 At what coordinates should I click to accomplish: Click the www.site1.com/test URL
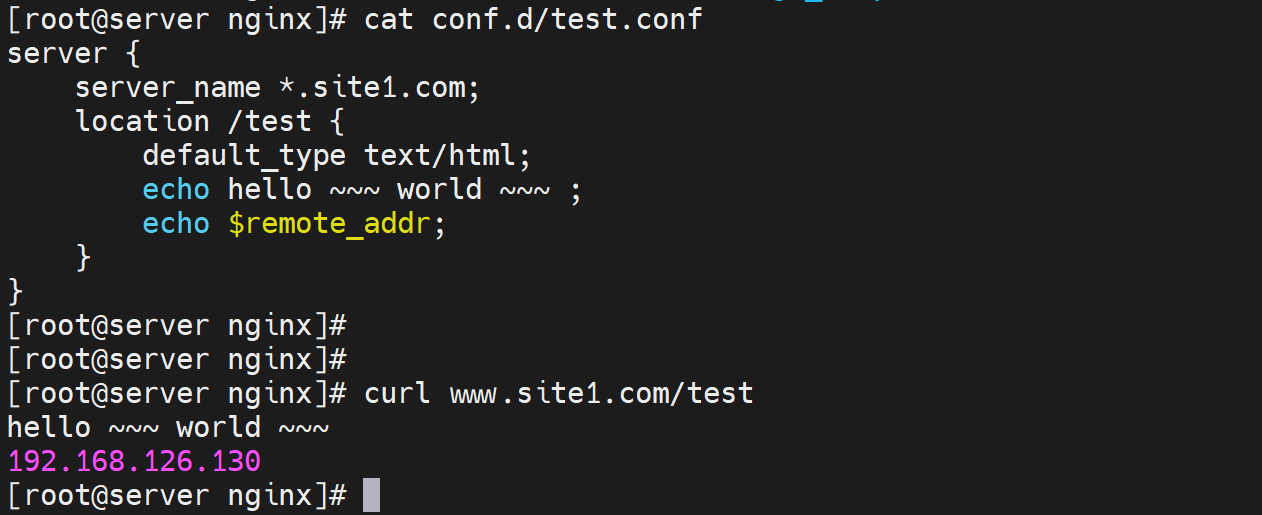point(601,393)
